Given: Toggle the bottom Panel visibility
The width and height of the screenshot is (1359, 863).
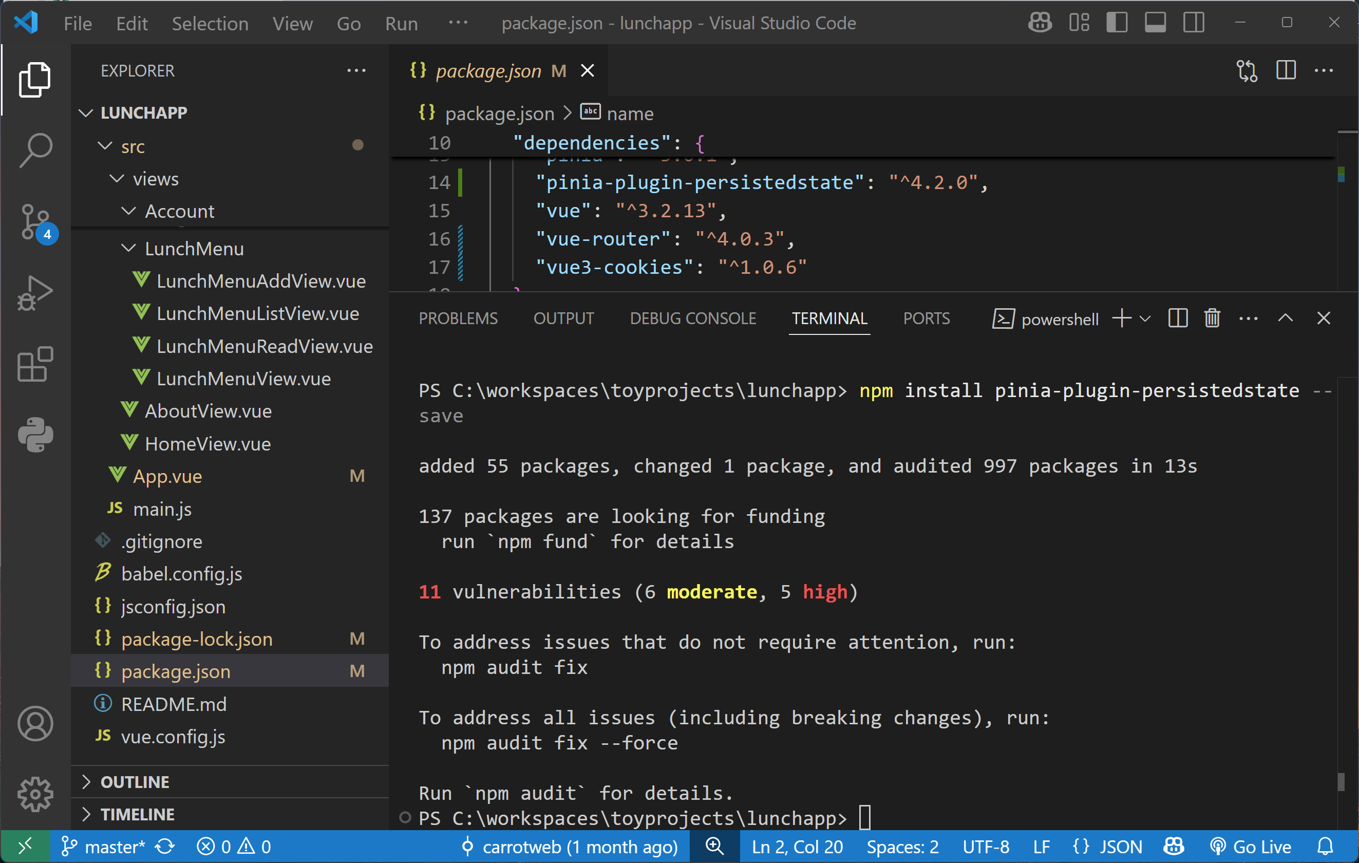Looking at the screenshot, I should point(1155,22).
